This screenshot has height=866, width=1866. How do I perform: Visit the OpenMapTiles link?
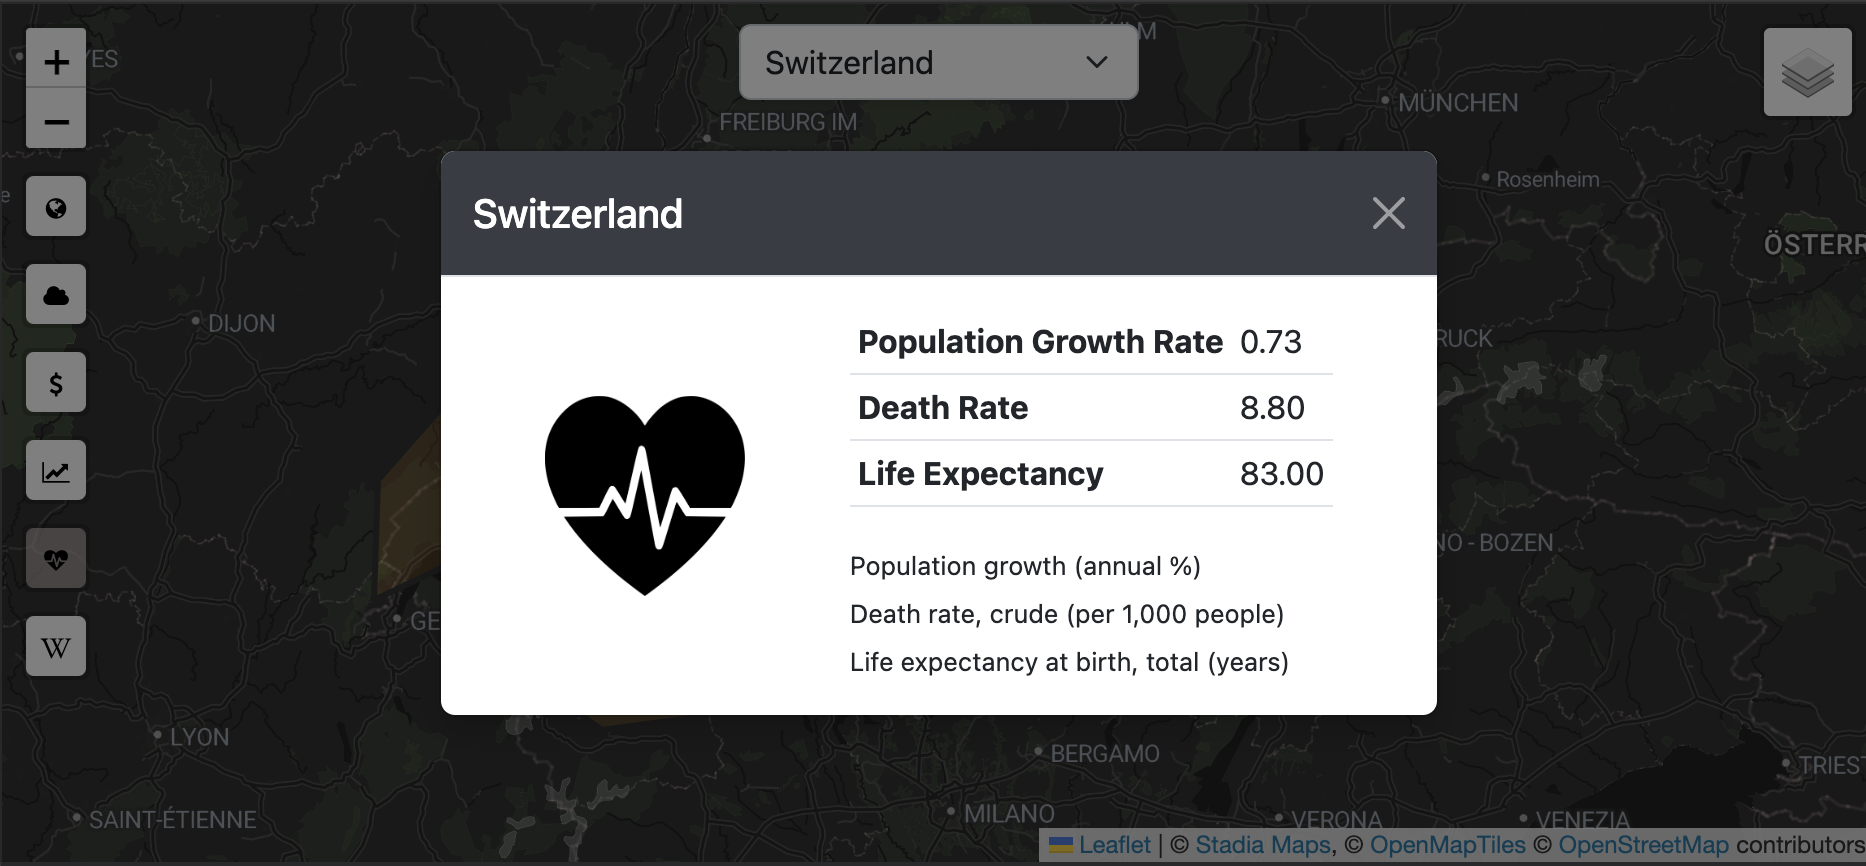coord(1447,846)
